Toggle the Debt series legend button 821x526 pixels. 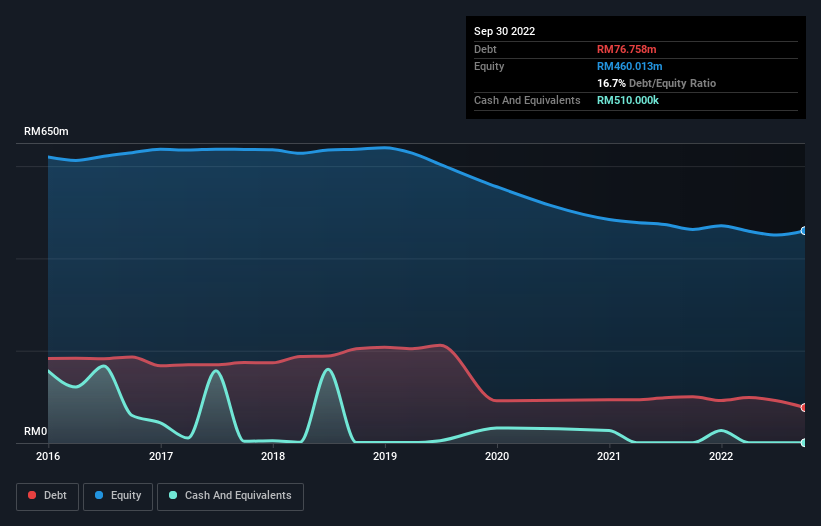[x=48, y=496]
